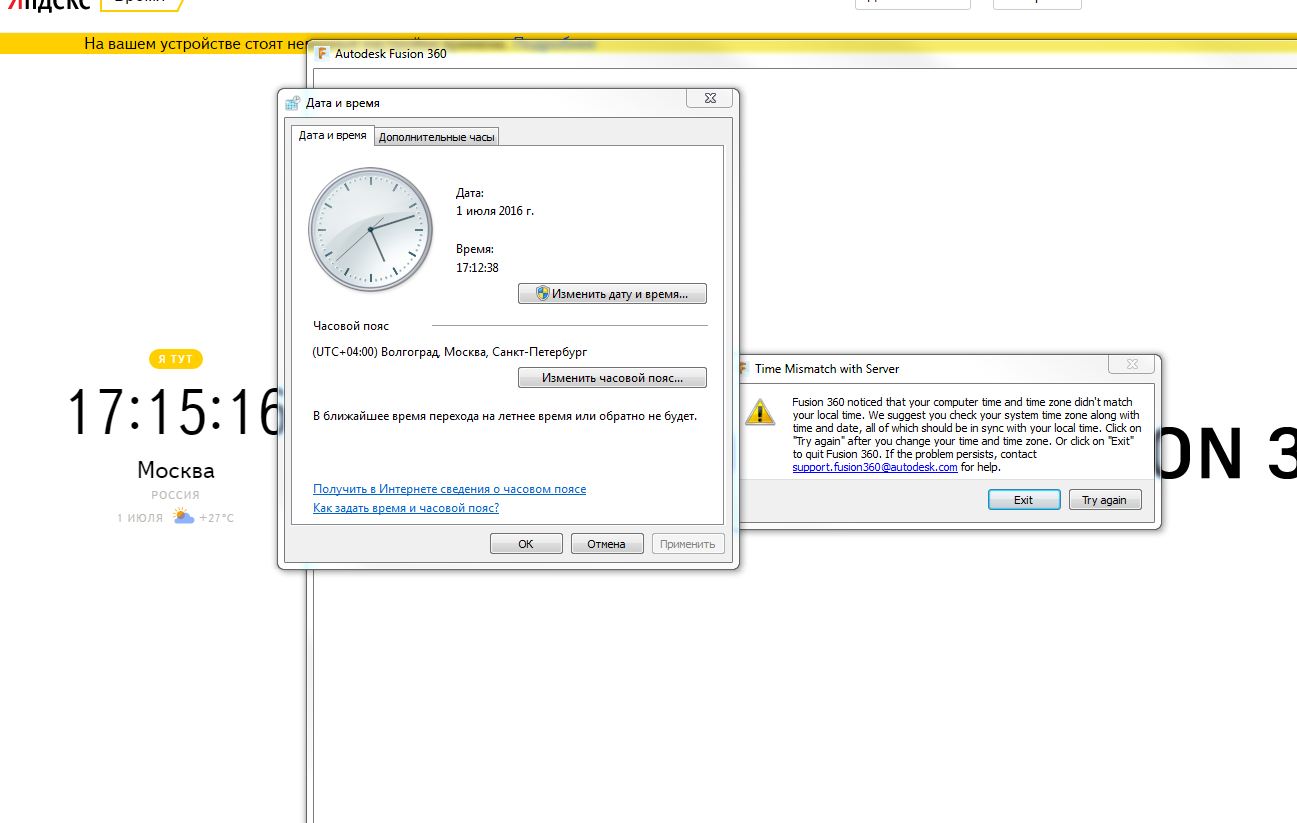1297x823 pixels.
Task: Click the Изменить часовой пояс button
Action: tap(612, 378)
